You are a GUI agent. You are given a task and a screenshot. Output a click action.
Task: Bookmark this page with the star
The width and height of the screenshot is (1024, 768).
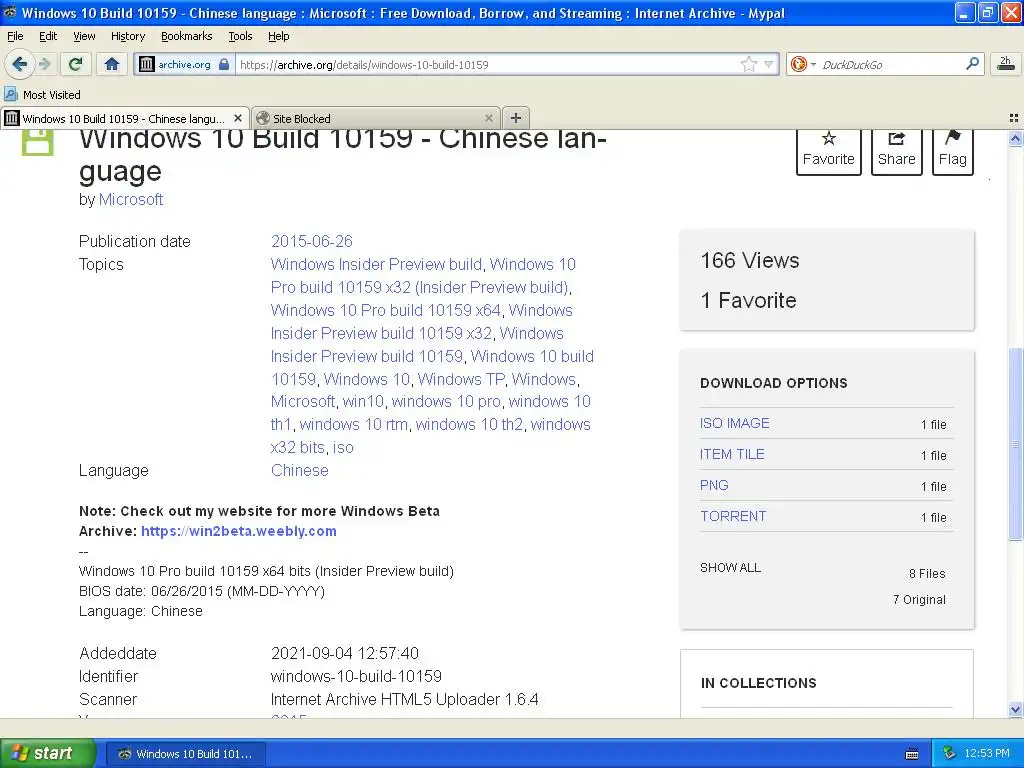748,64
